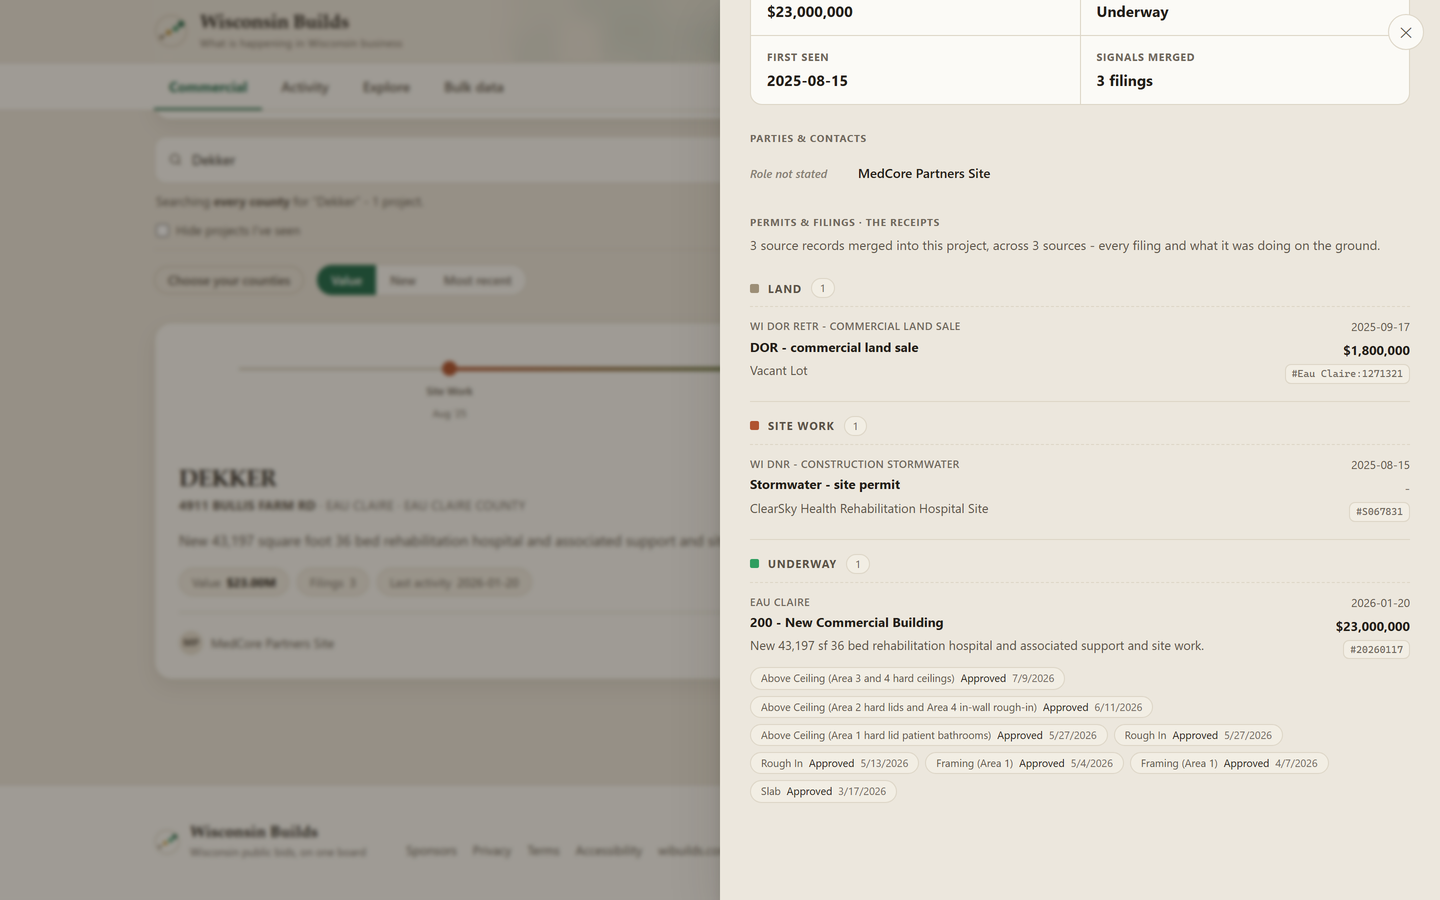Switch sorting to Most recent
The image size is (1440, 900).
[x=477, y=281]
